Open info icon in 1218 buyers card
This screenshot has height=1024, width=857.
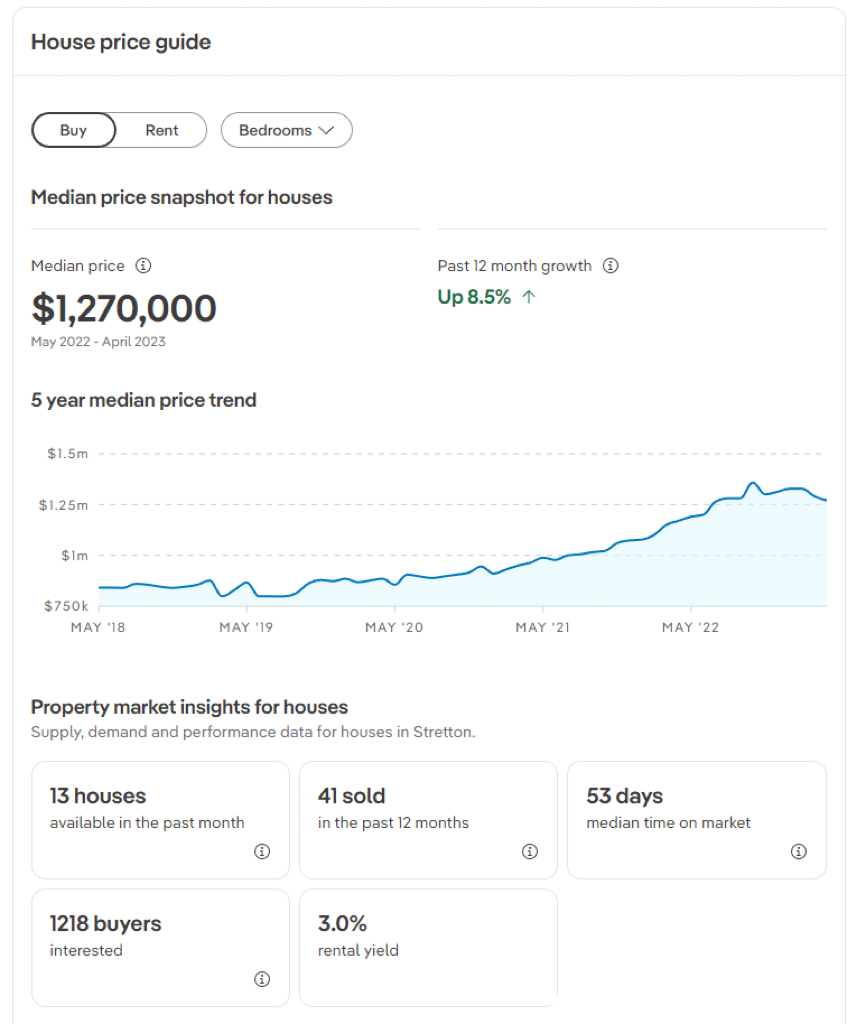[x=262, y=979]
